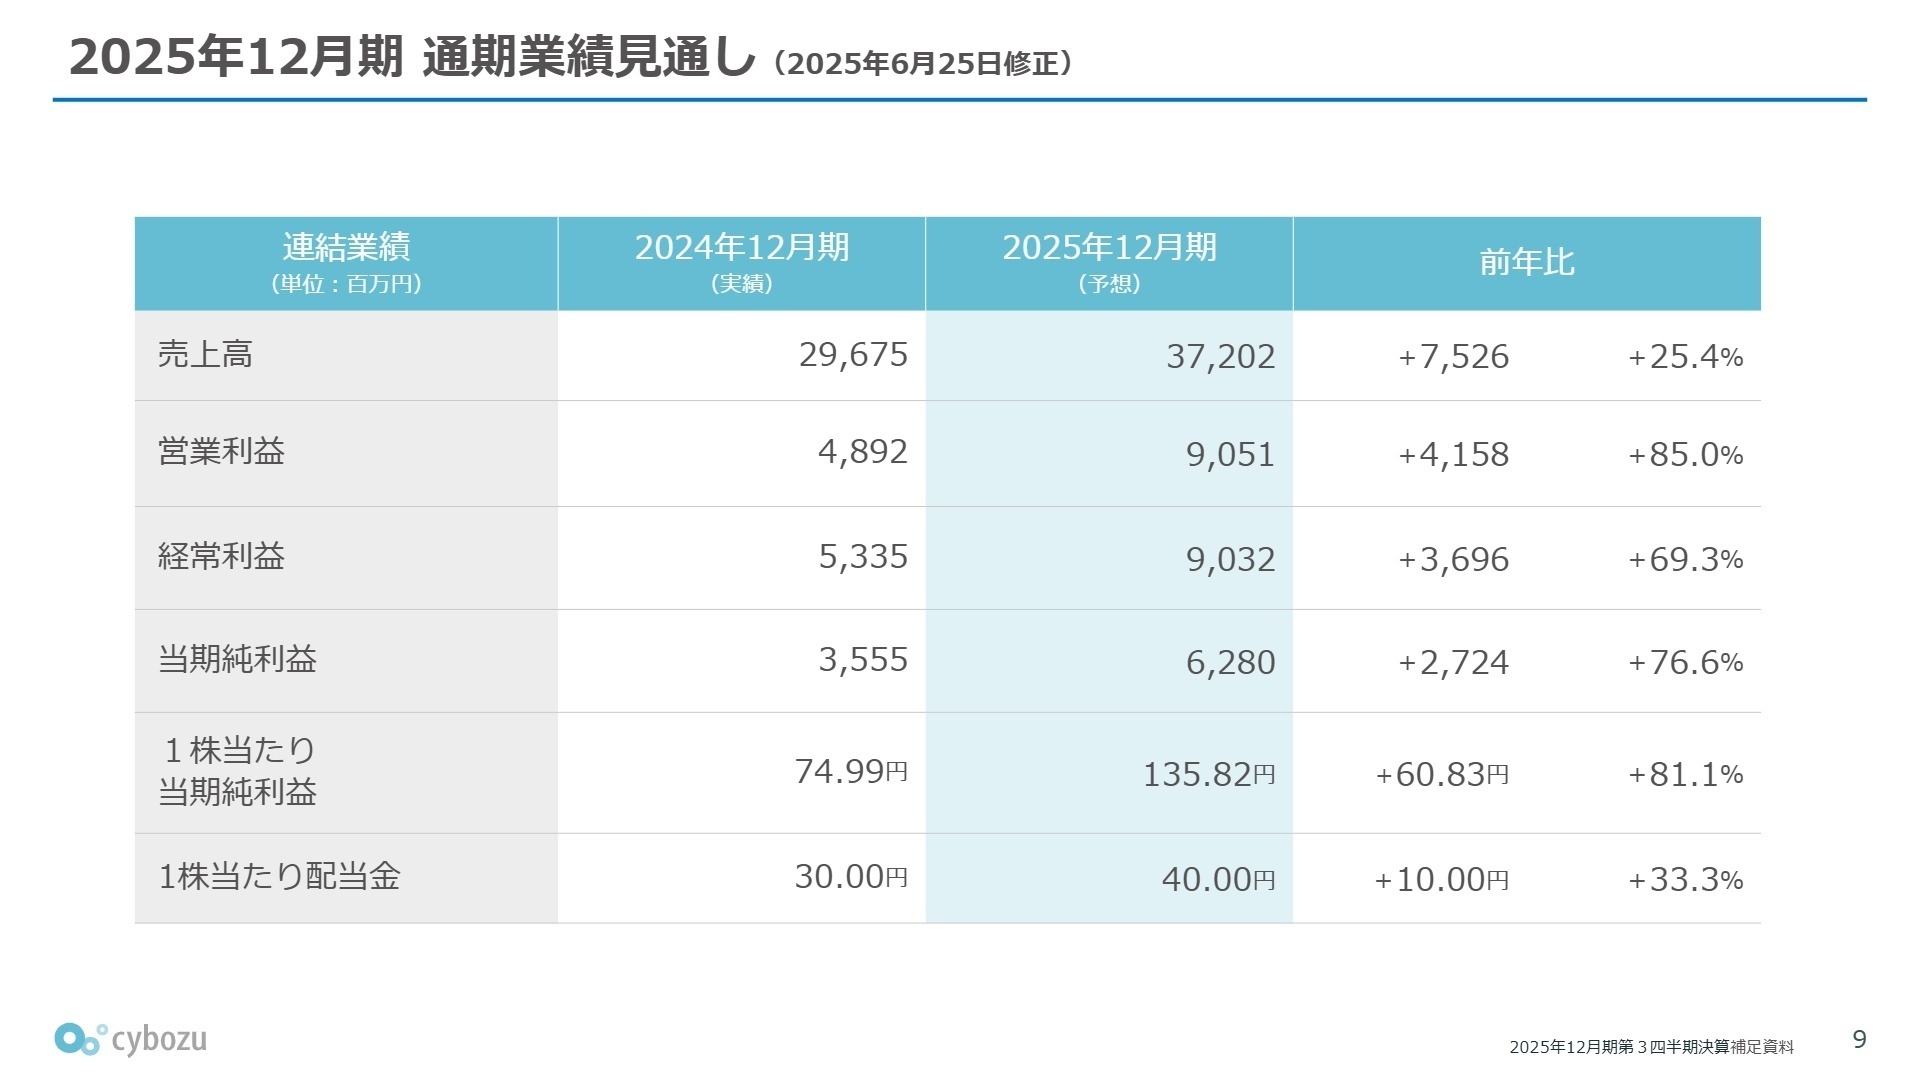The image size is (1920, 1080).
Task: Select the 135.82円 EPS forecast cell
Action: pos(1208,774)
